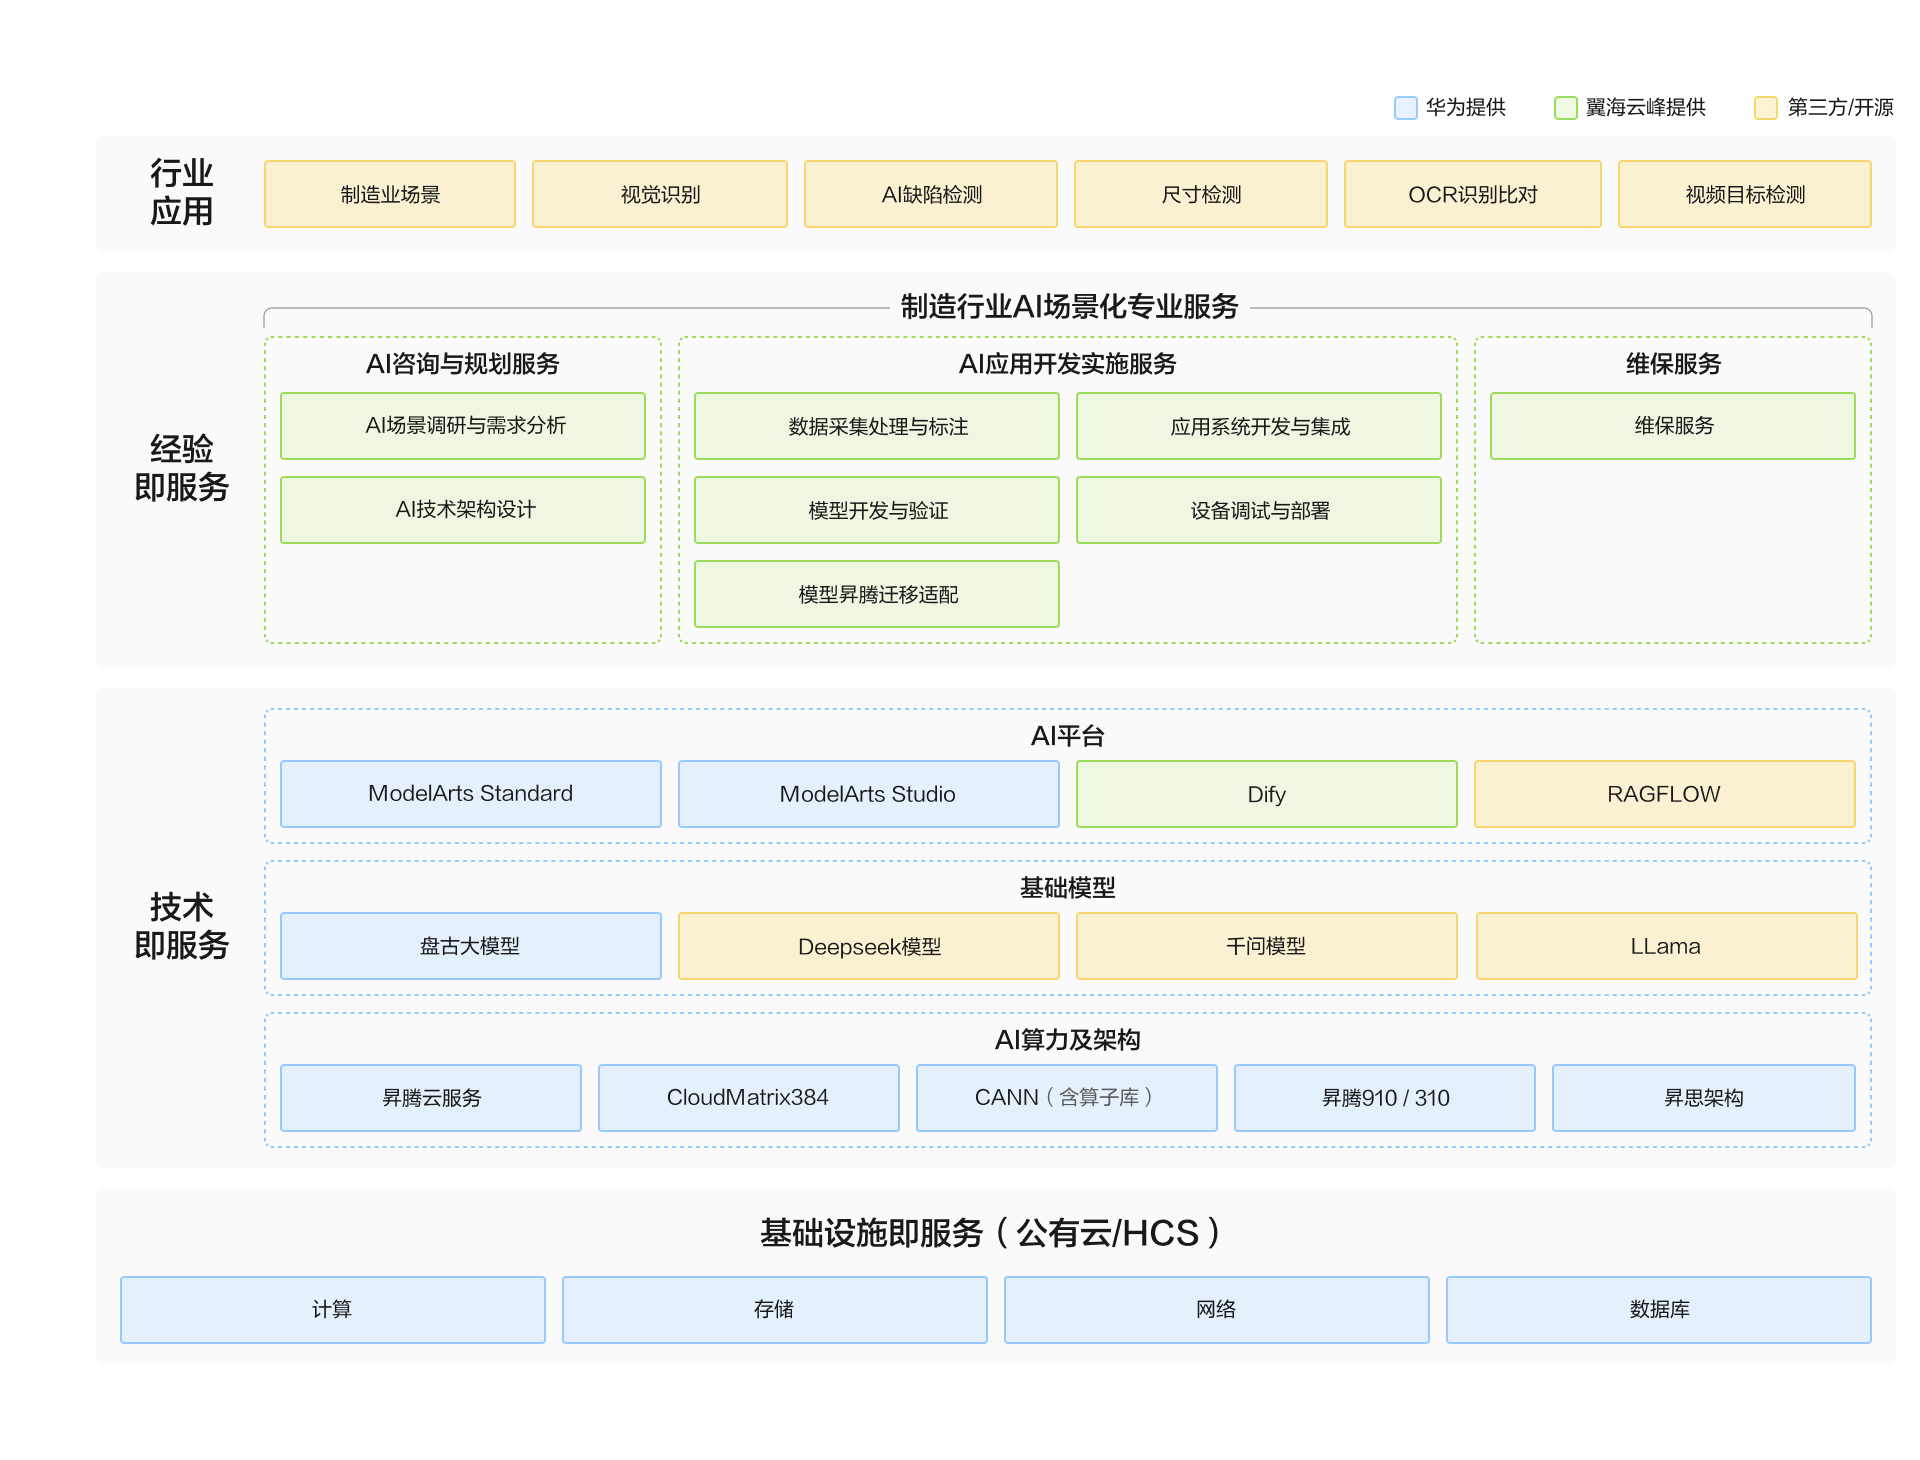Image resolution: width=1920 pixels, height=1460 pixels.
Task: Select the 盘古大模型 box
Action: 471,946
